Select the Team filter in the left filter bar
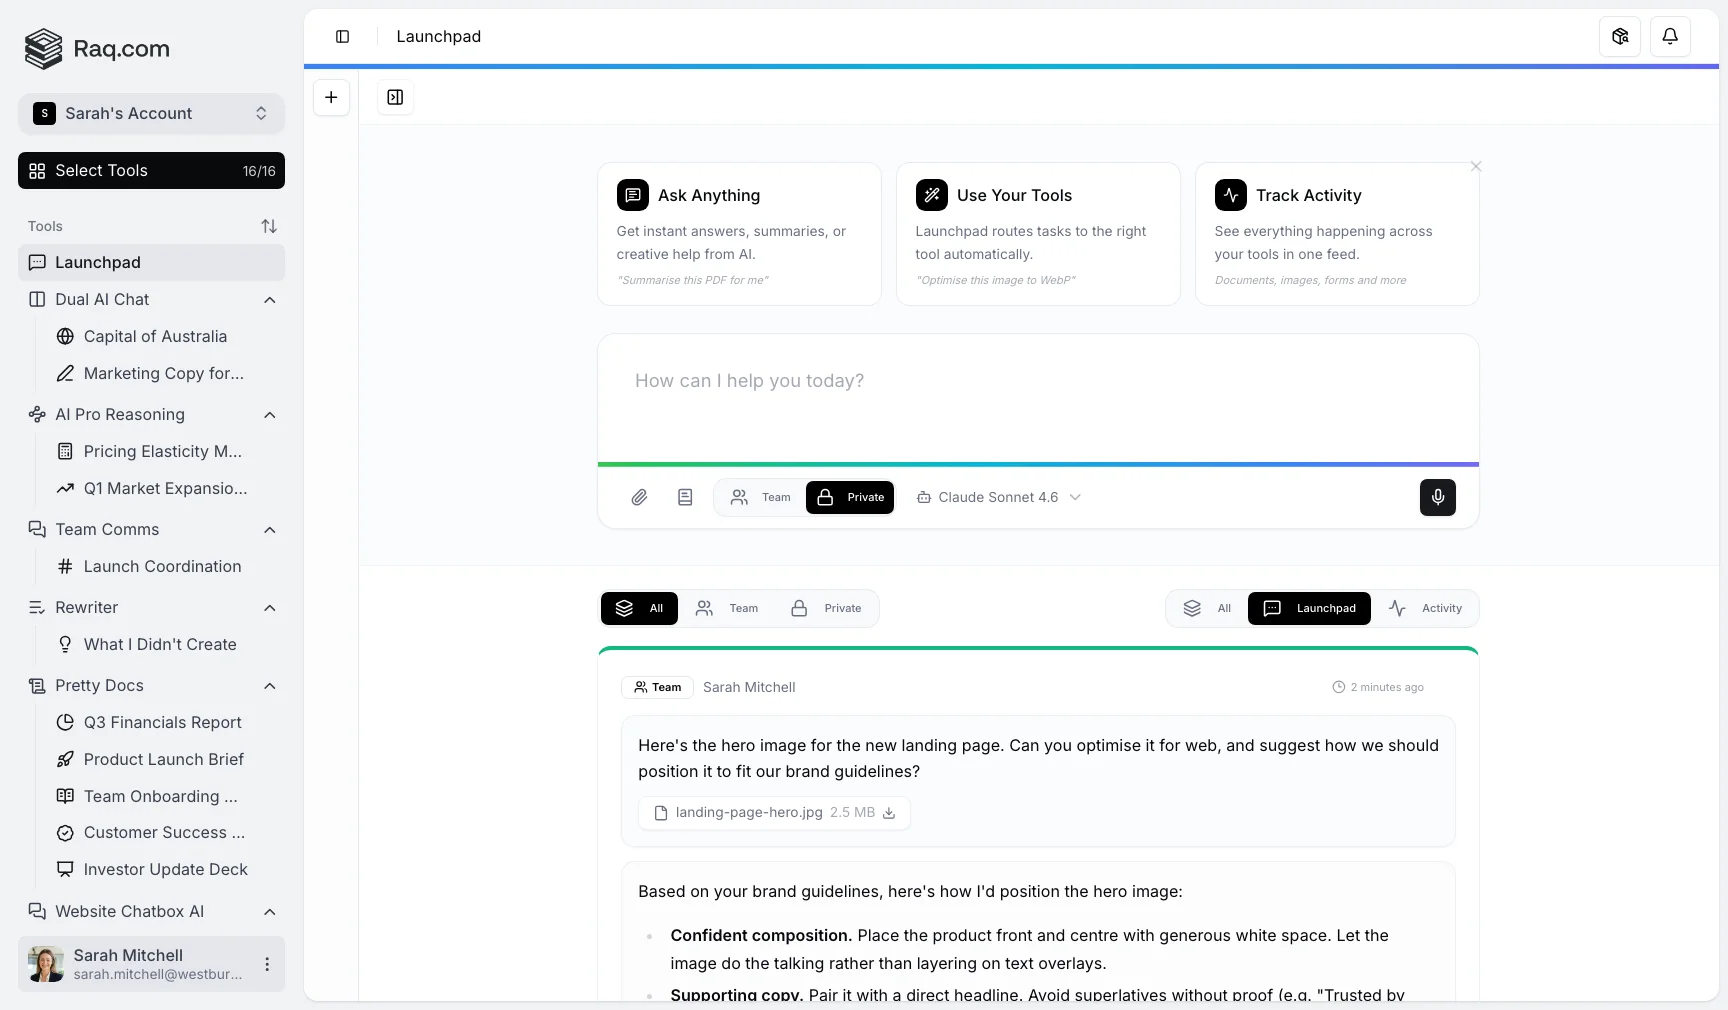Screen dimensions: 1728x1010 (727, 608)
